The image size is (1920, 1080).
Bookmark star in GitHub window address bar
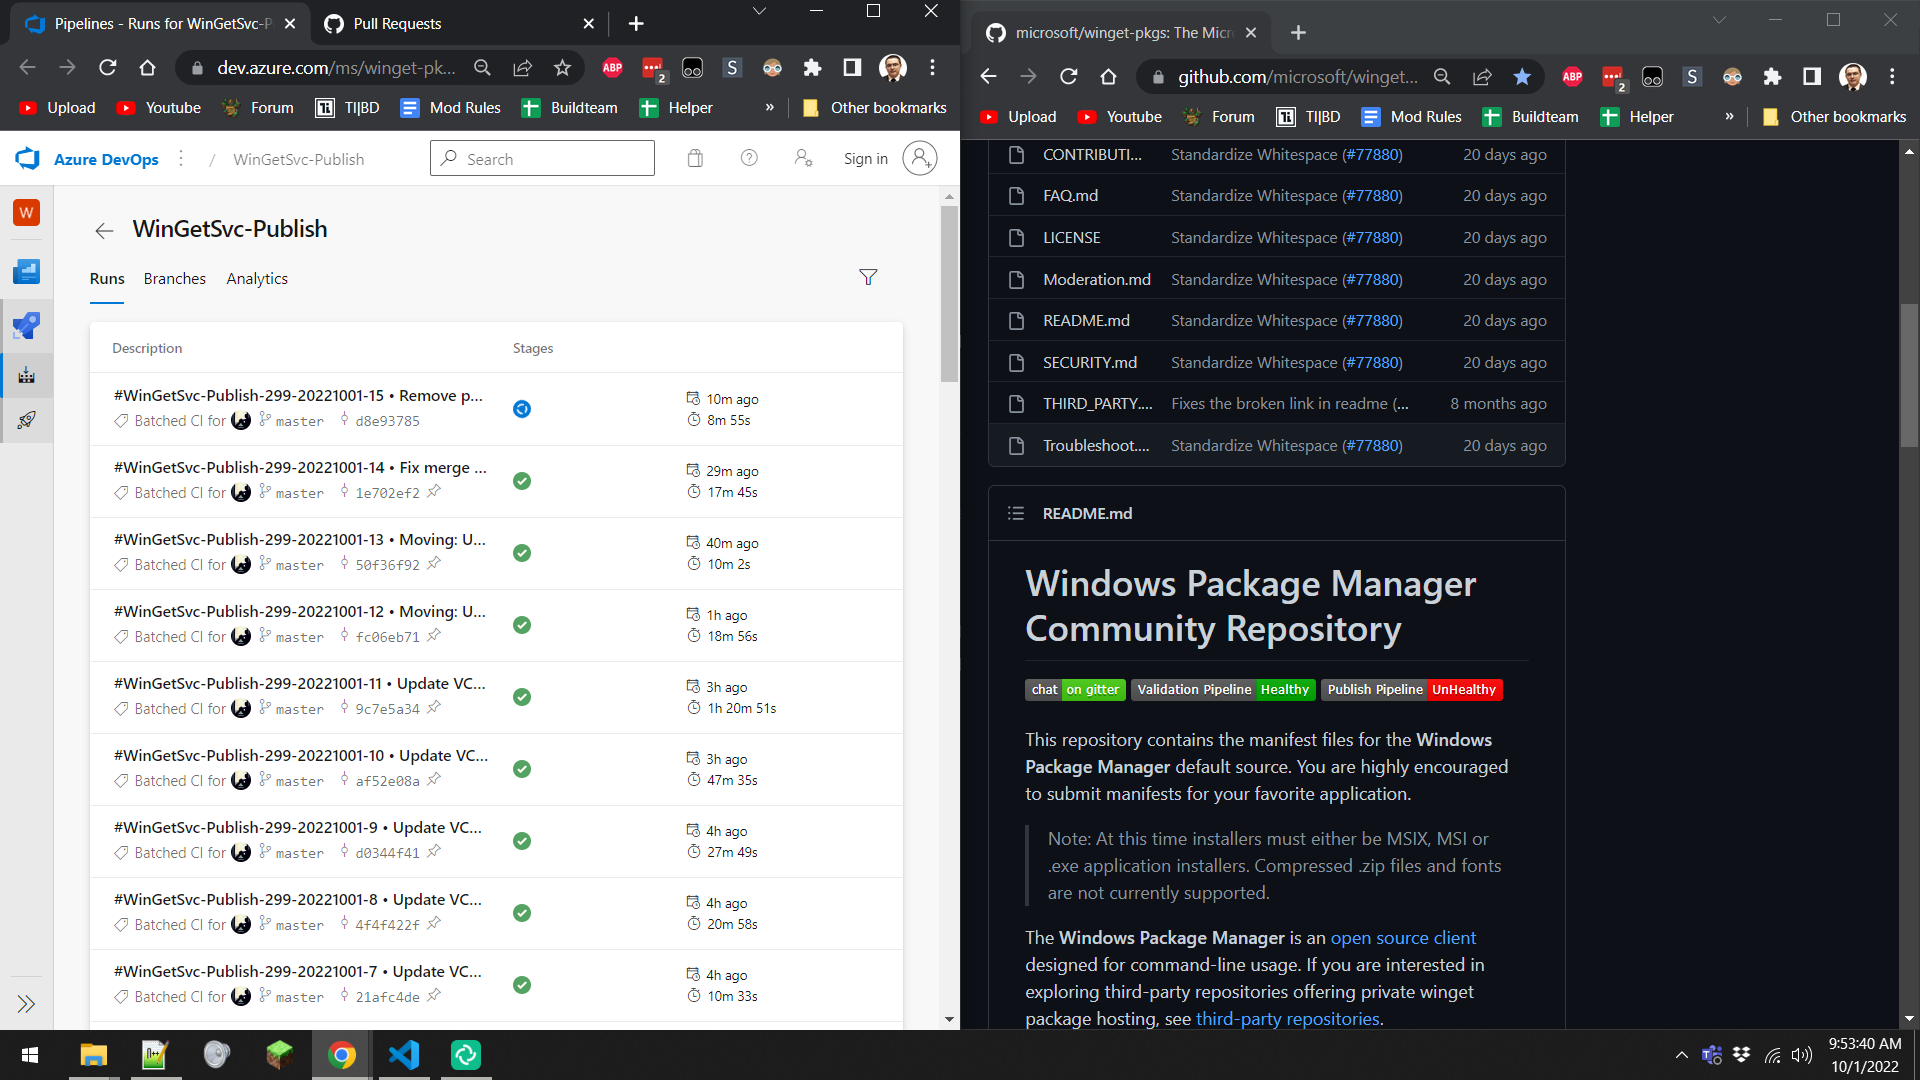pos(1522,77)
